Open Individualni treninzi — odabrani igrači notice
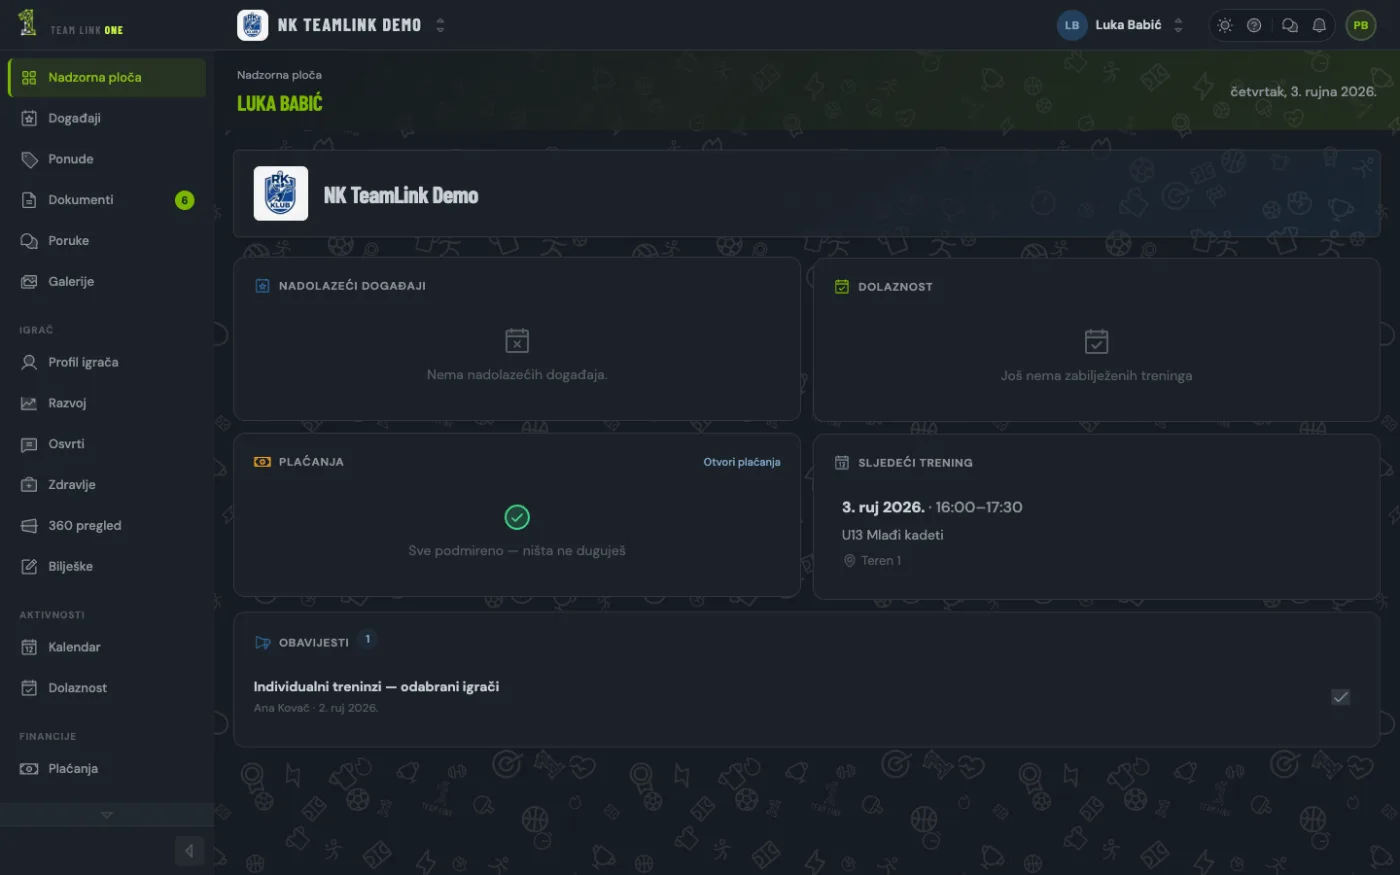Viewport: 1400px width, 875px height. click(376, 687)
